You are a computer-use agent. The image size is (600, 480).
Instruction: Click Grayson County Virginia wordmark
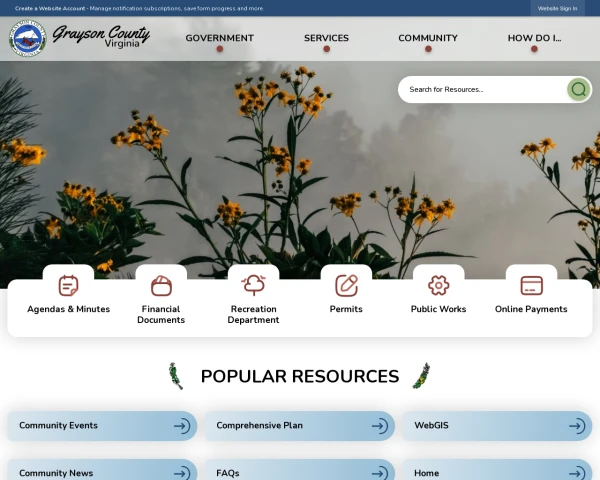(x=101, y=37)
